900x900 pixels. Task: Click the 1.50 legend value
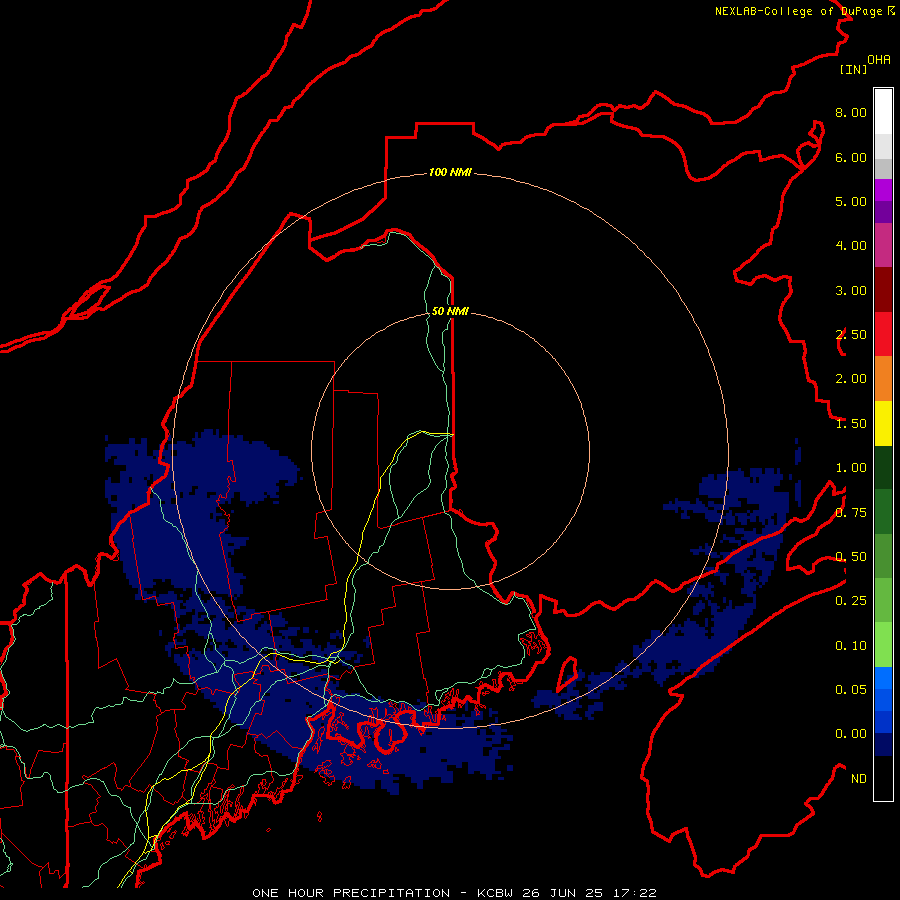(x=851, y=424)
